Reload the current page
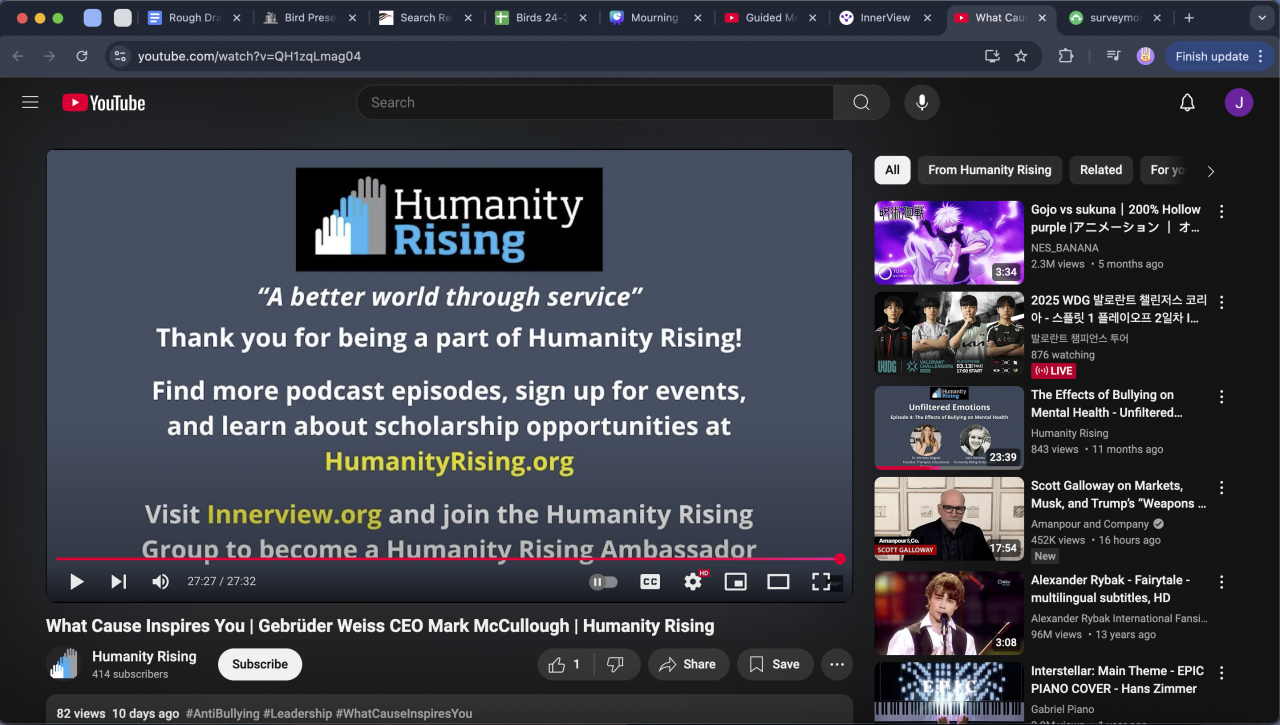Image resolution: width=1280 pixels, height=725 pixels. click(x=82, y=56)
